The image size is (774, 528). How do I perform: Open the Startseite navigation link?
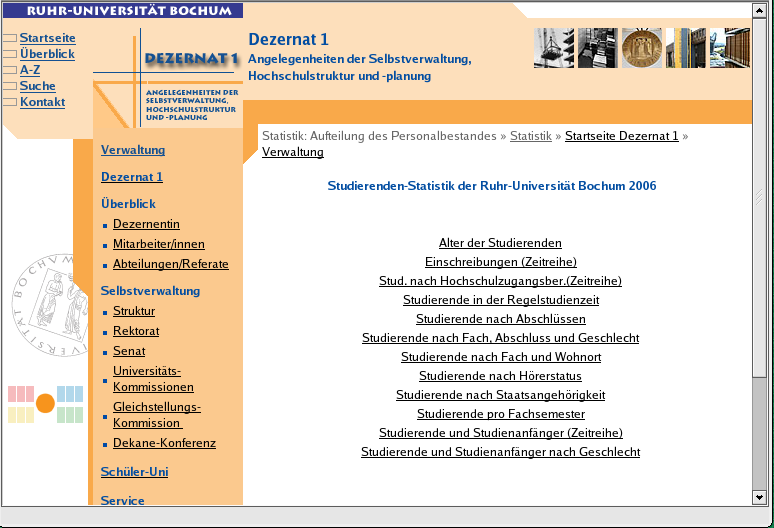point(47,38)
